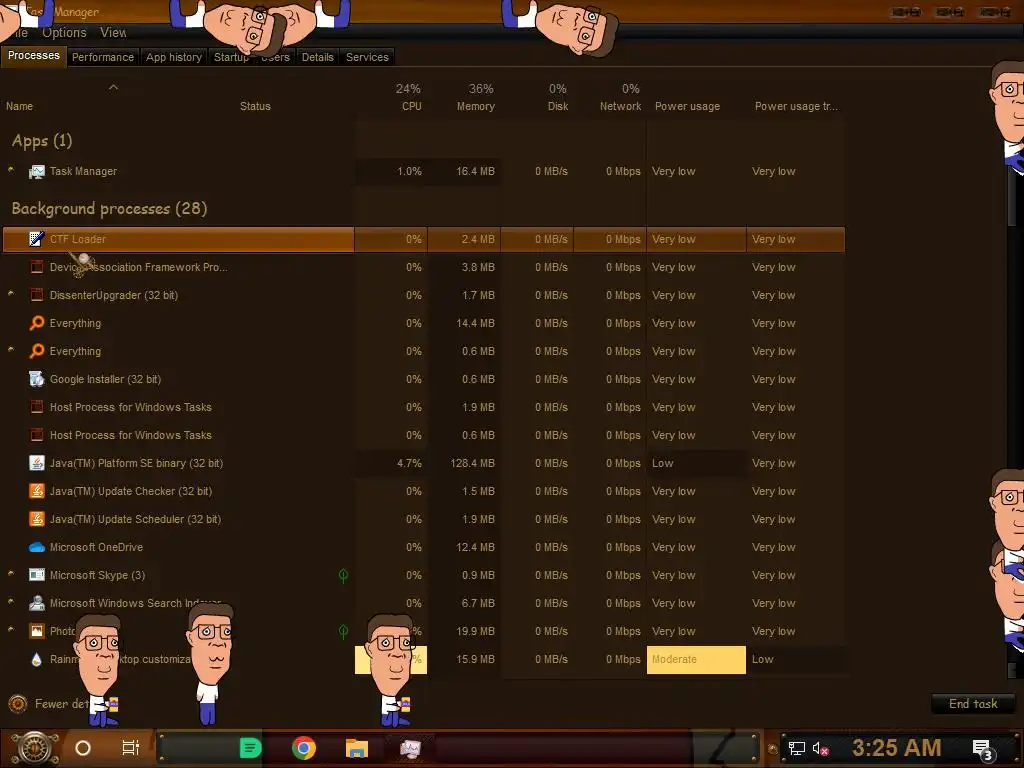Sort by the Status column header
1024x768 pixels.
coord(255,106)
